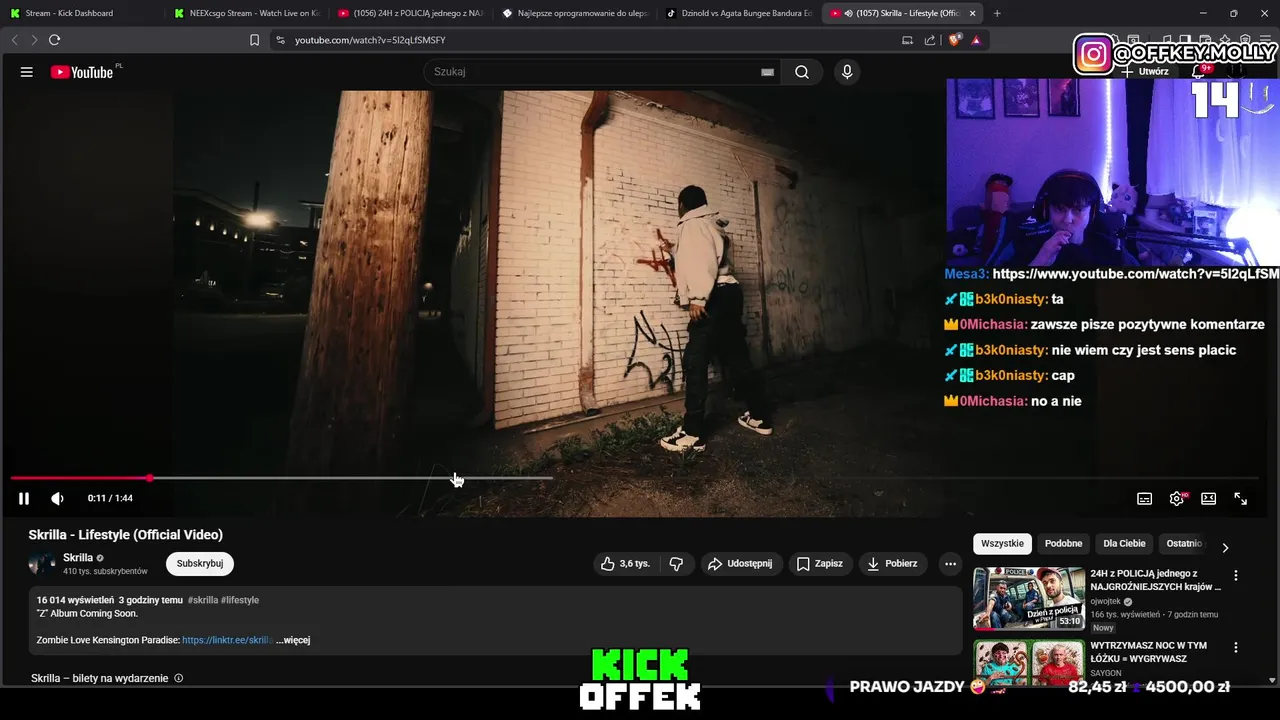Switch to NEEXcsgo Stream browser tab
The image size is (1280, 720).
click(247, 13)
